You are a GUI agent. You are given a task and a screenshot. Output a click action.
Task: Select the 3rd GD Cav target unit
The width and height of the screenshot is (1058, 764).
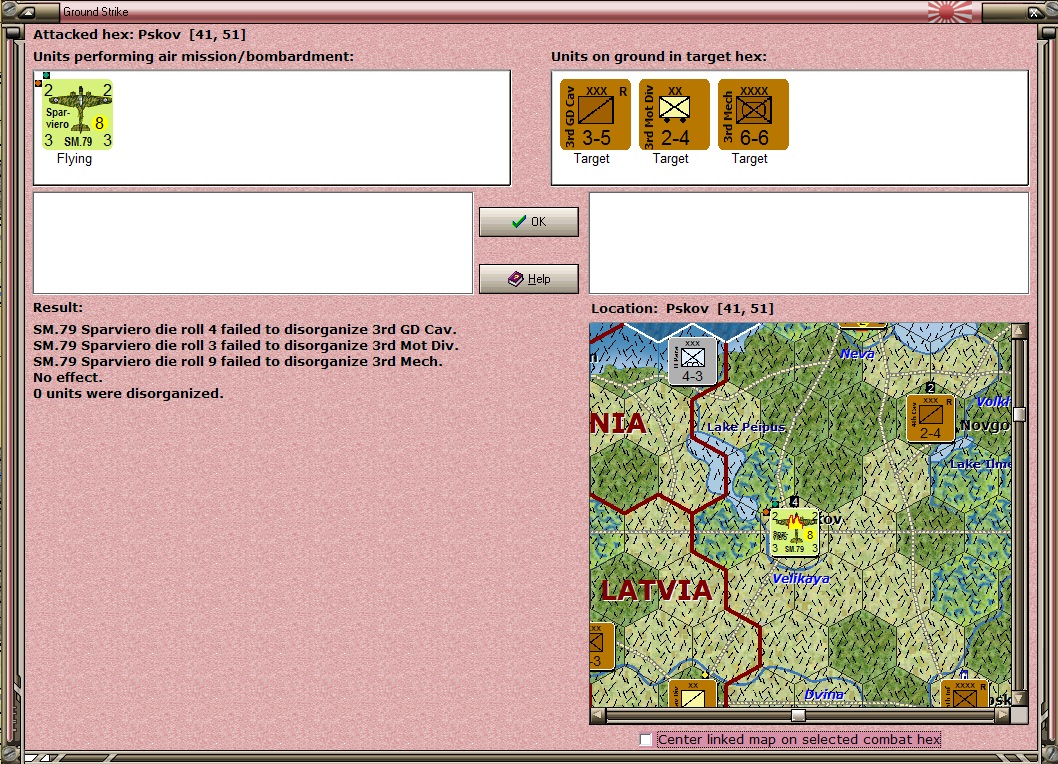[x=595, y=114]
